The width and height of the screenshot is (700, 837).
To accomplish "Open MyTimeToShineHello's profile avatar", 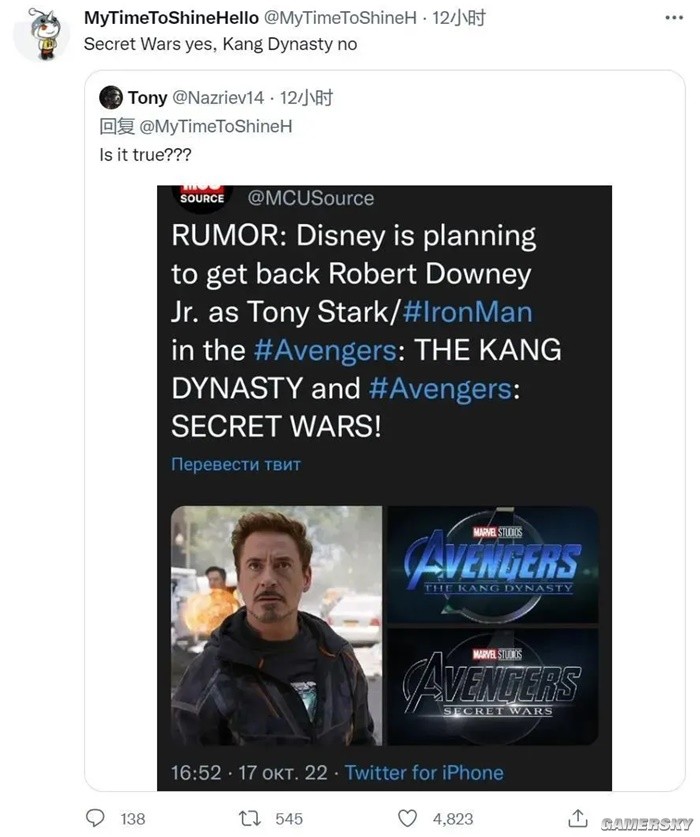I will [44, 33].
